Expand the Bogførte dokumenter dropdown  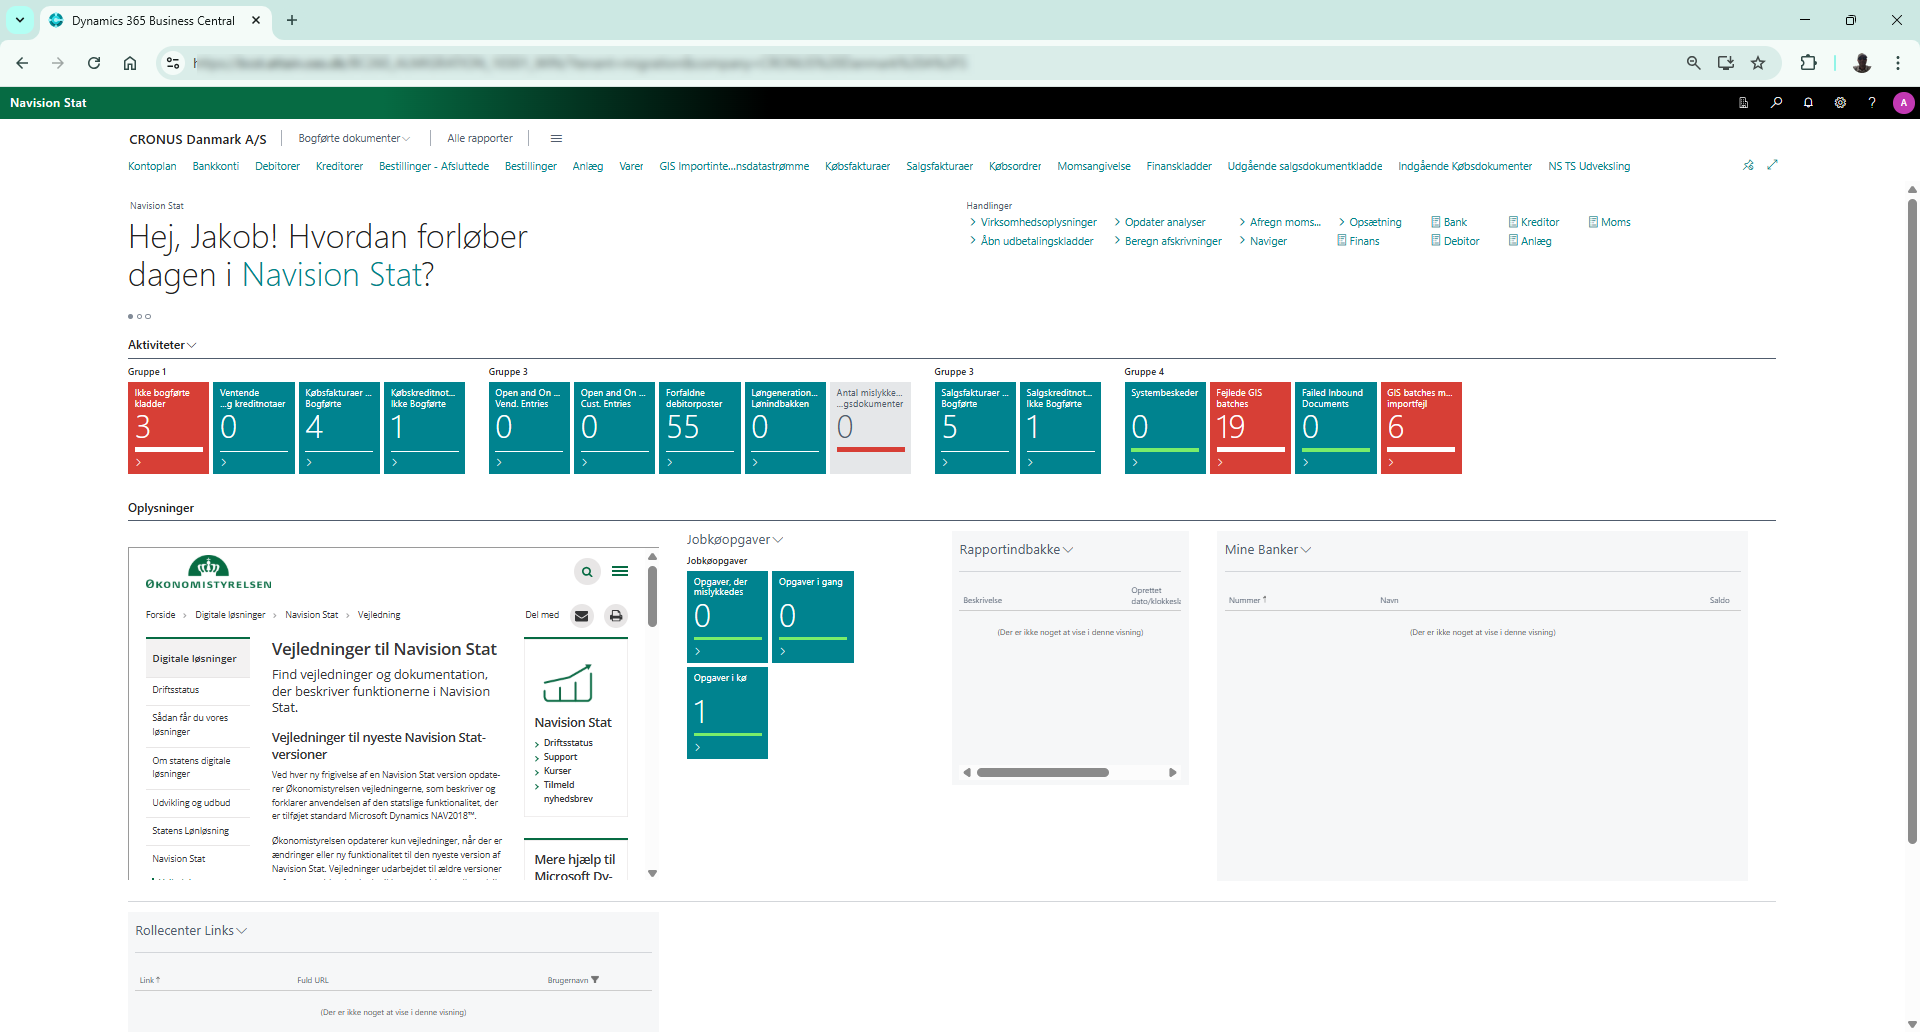click(354, 139)
